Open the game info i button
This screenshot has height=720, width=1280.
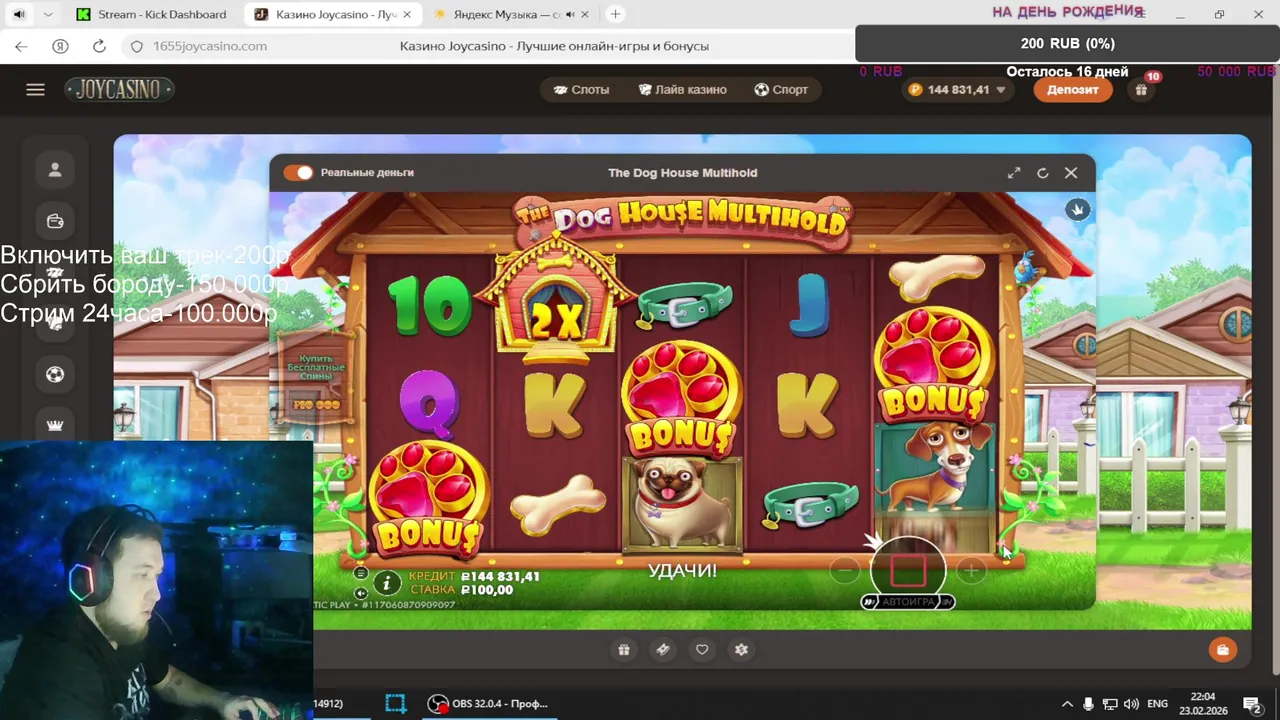coord(387,582)
